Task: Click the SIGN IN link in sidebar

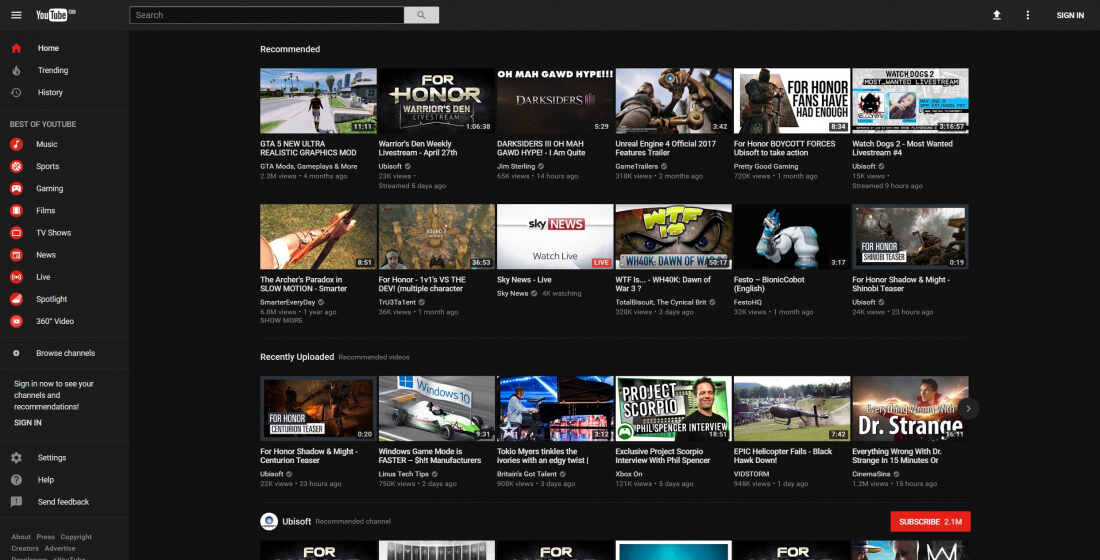Action: tap(28, 423)
